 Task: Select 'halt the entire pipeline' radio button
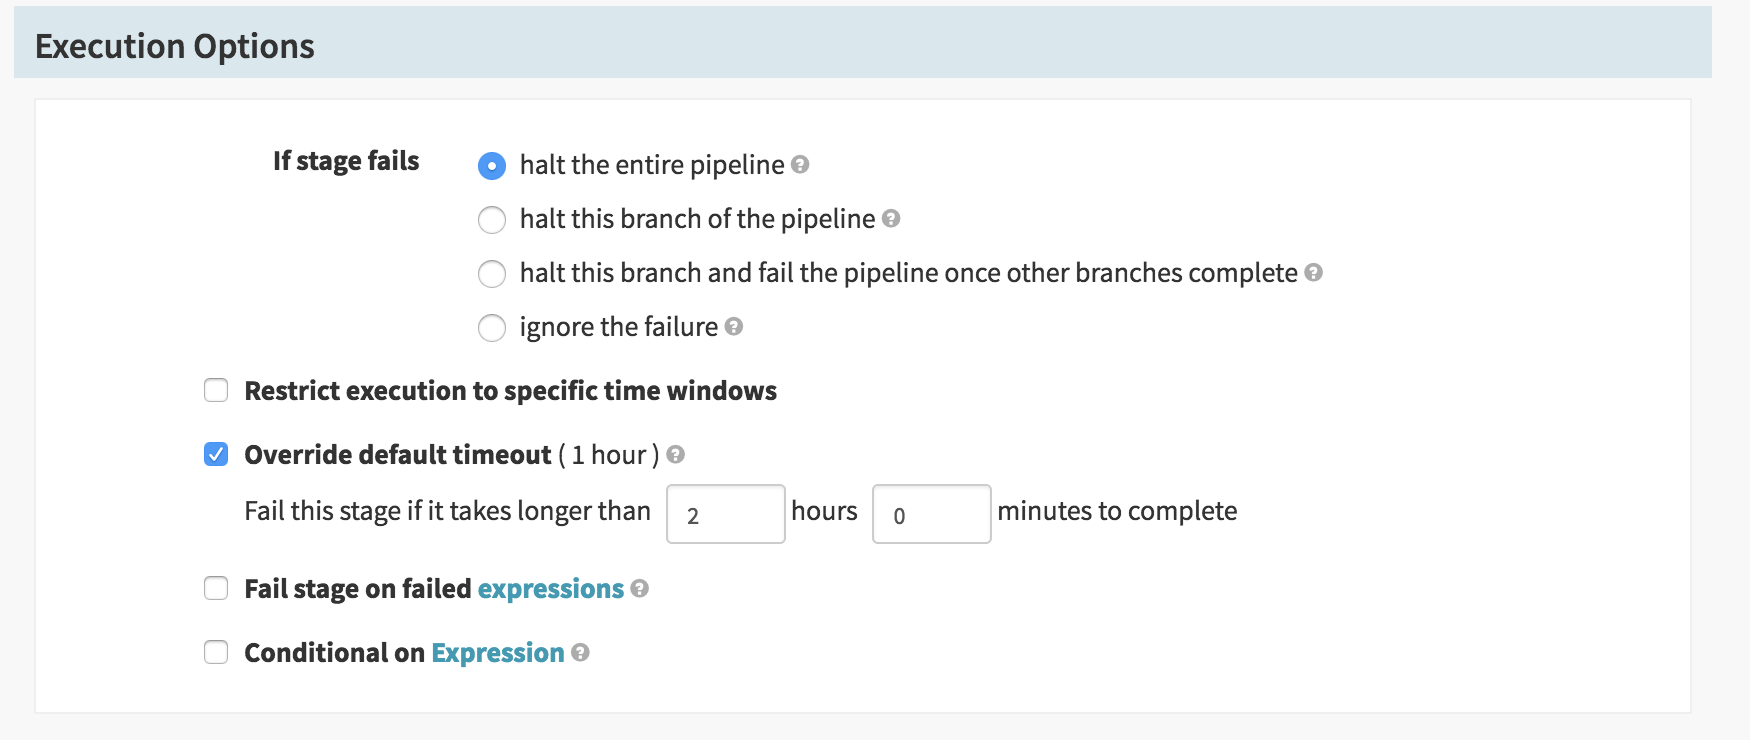click(x=491, y=166)
